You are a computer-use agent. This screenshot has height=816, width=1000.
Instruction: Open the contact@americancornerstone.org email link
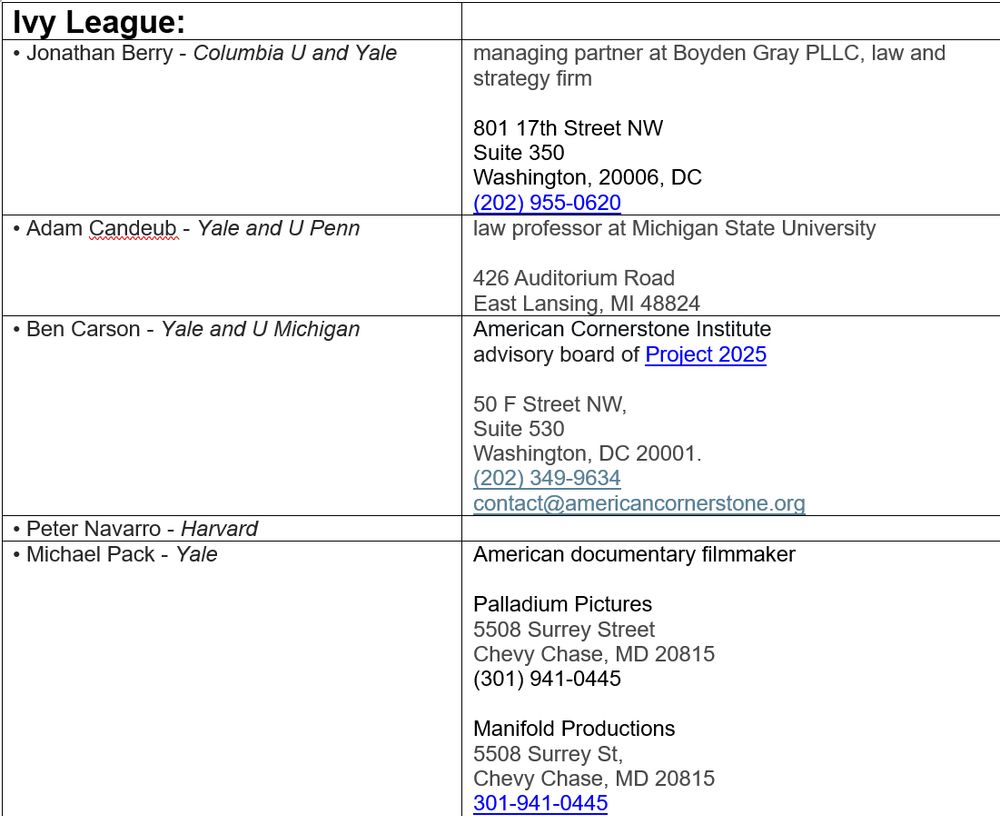coord(639,503)
